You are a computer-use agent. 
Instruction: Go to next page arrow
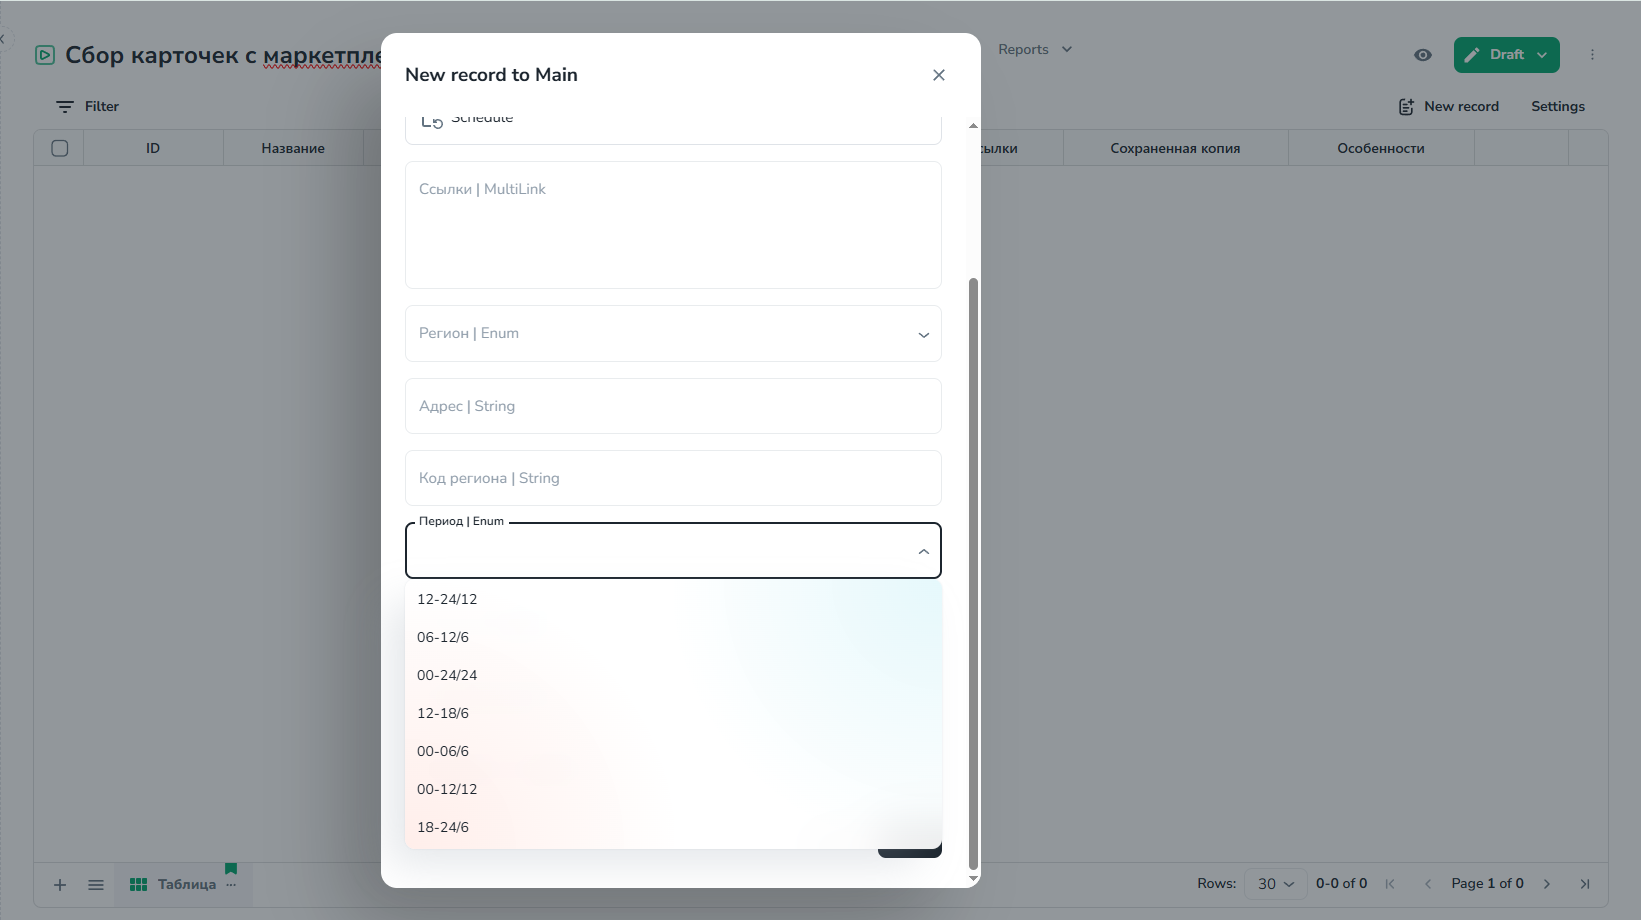[1547, 884]
